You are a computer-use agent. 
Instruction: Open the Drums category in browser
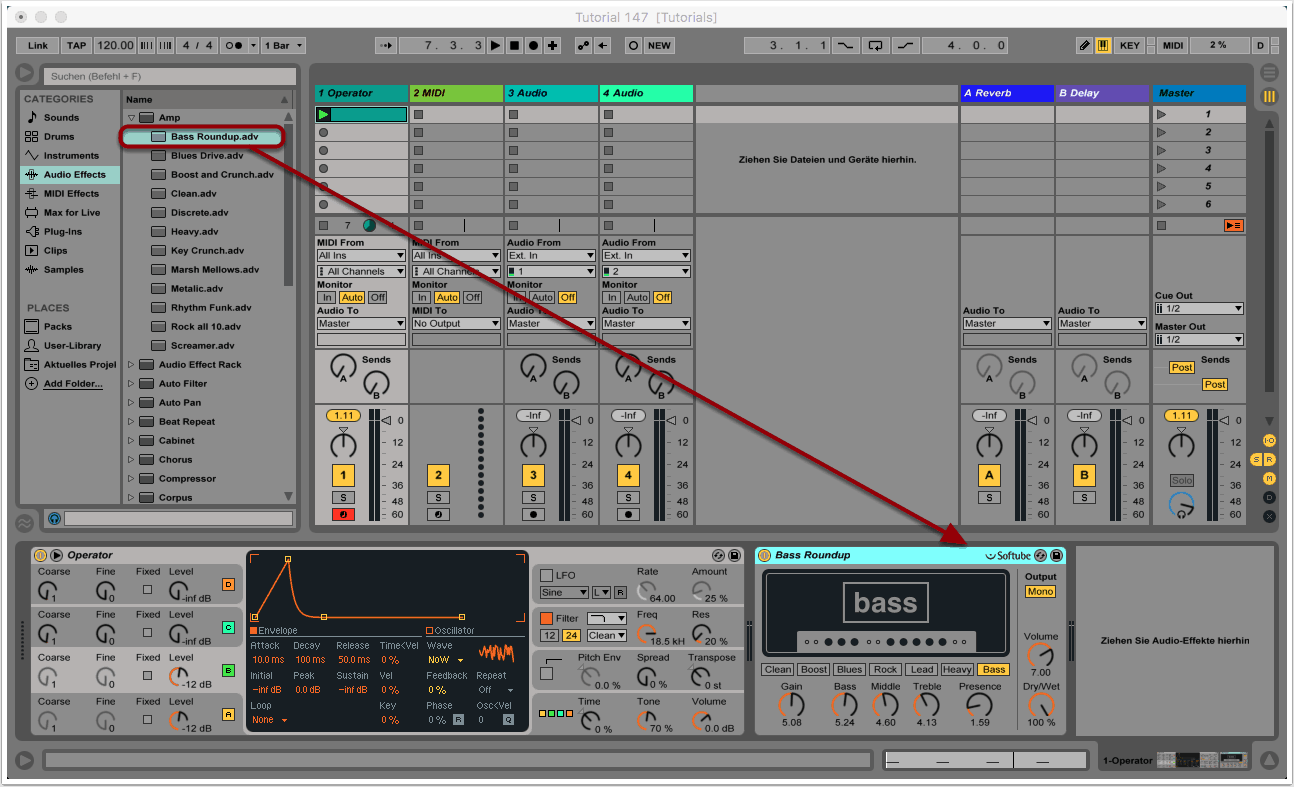point(58,137)
